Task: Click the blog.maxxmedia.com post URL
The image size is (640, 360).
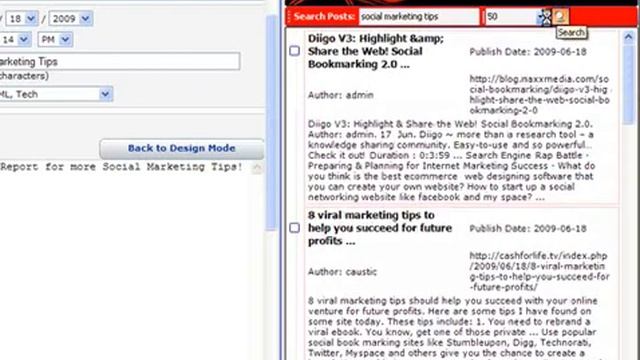Action: [x=539, y=94]
